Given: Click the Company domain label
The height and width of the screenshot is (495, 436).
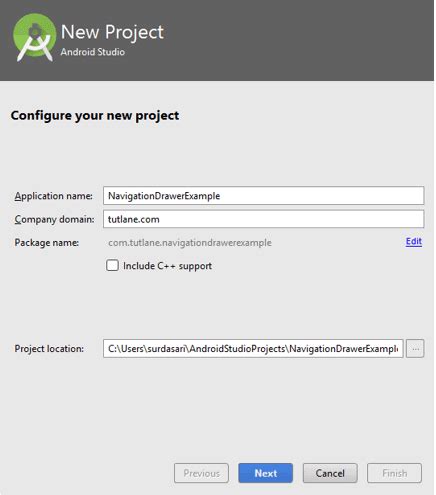Looking at the screenshot, I should click(x=54, y=219).
